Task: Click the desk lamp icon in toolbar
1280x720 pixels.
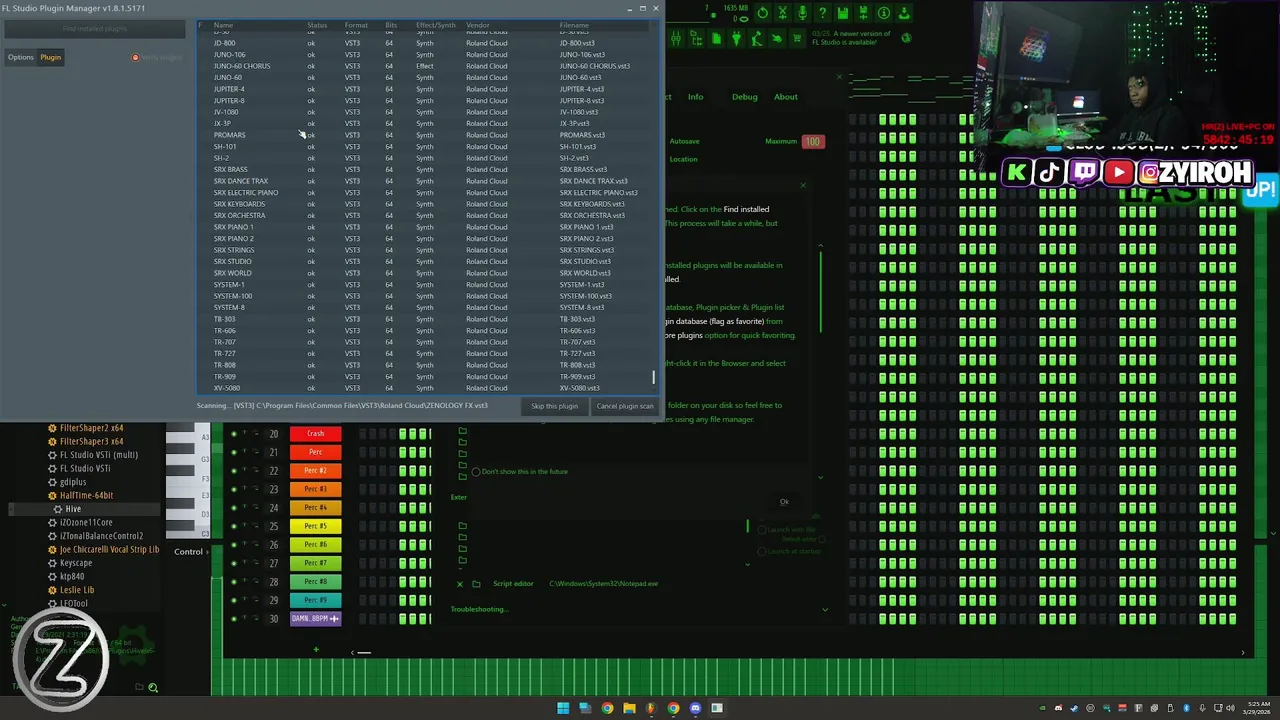Action: 756,38
